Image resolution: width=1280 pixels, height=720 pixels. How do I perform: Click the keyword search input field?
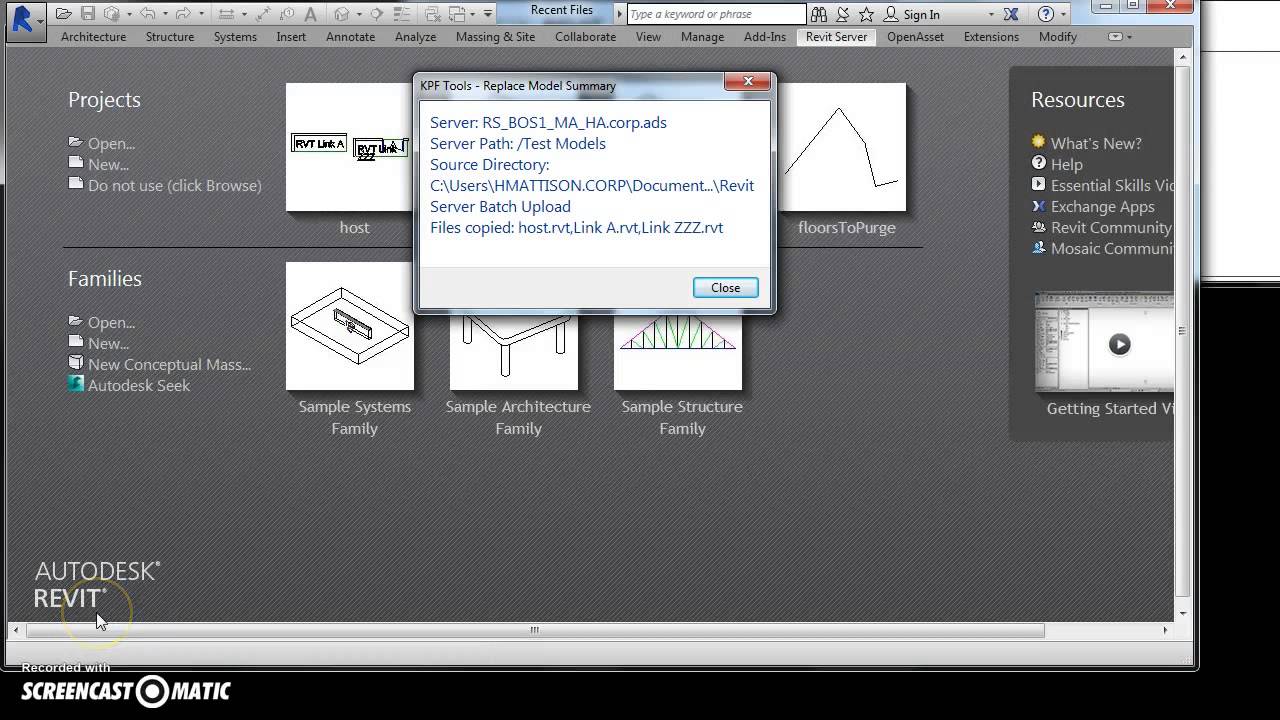716,14
